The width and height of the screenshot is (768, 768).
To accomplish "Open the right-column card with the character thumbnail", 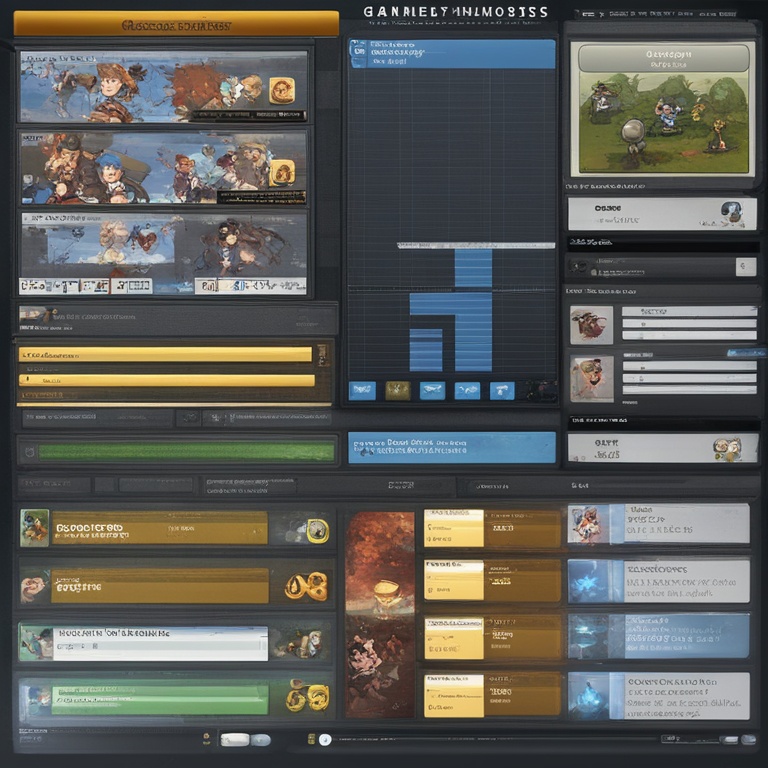I will tap(659, 524).
